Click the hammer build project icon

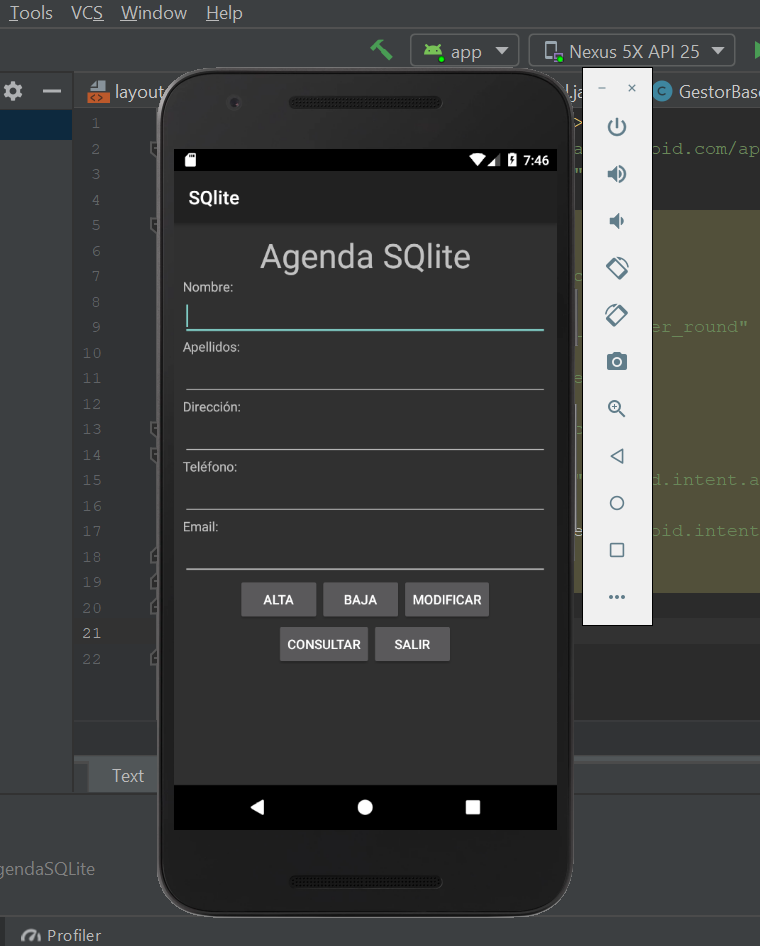pyautogui.click(x=381, y=50)
